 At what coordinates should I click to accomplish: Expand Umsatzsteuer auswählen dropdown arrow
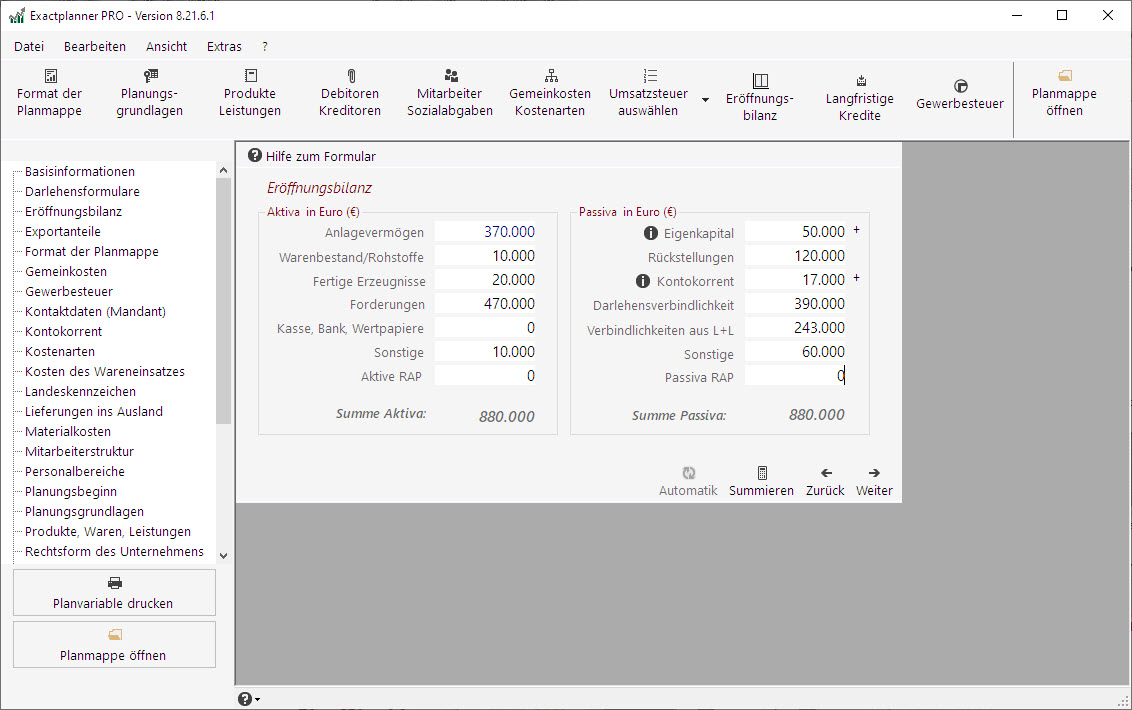point(705,100)
